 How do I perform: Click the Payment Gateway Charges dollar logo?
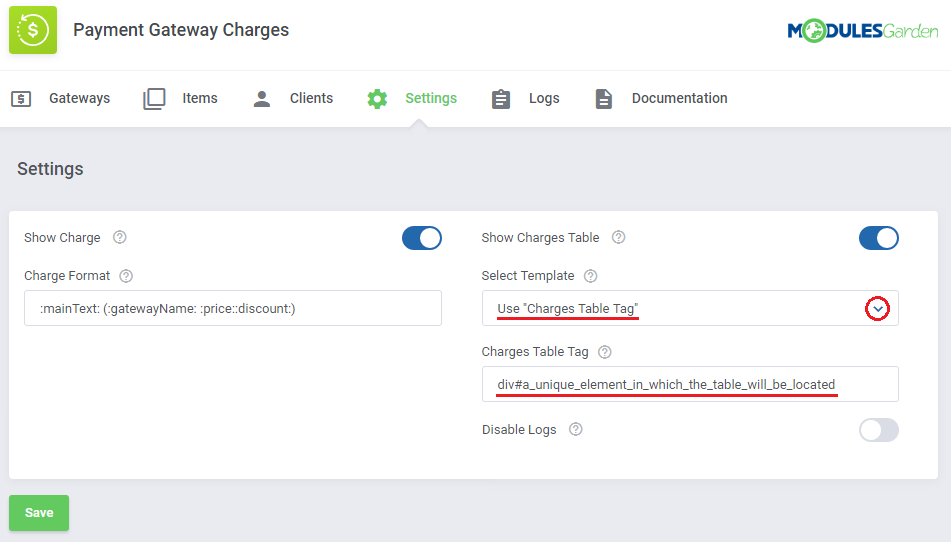33,30
